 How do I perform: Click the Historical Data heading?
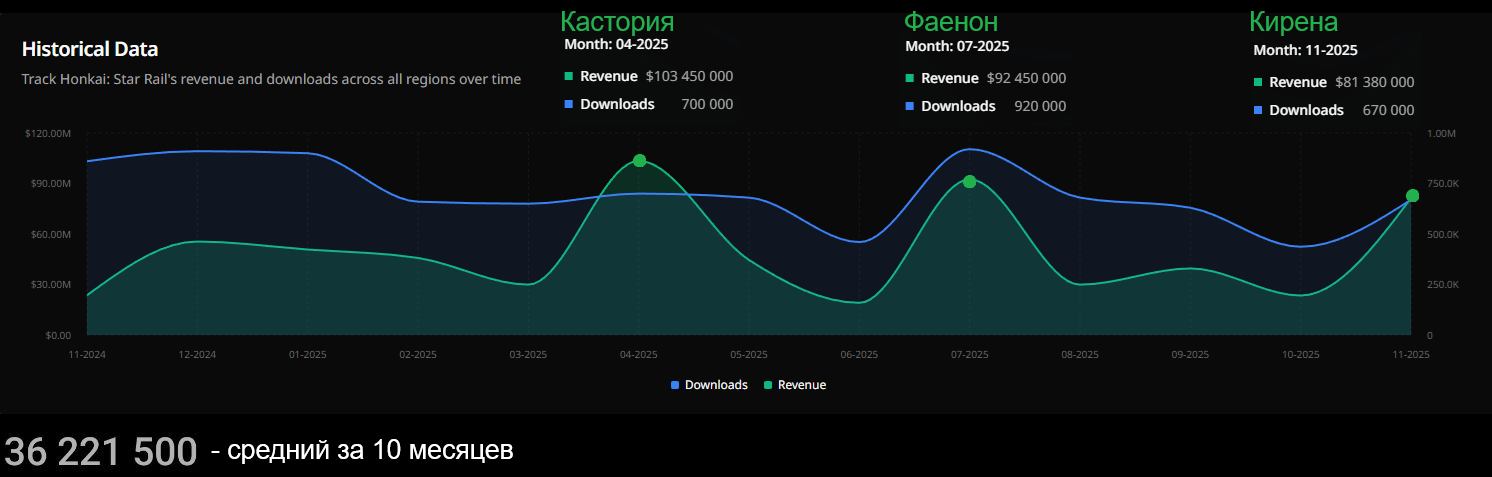(x=90, y=49)
